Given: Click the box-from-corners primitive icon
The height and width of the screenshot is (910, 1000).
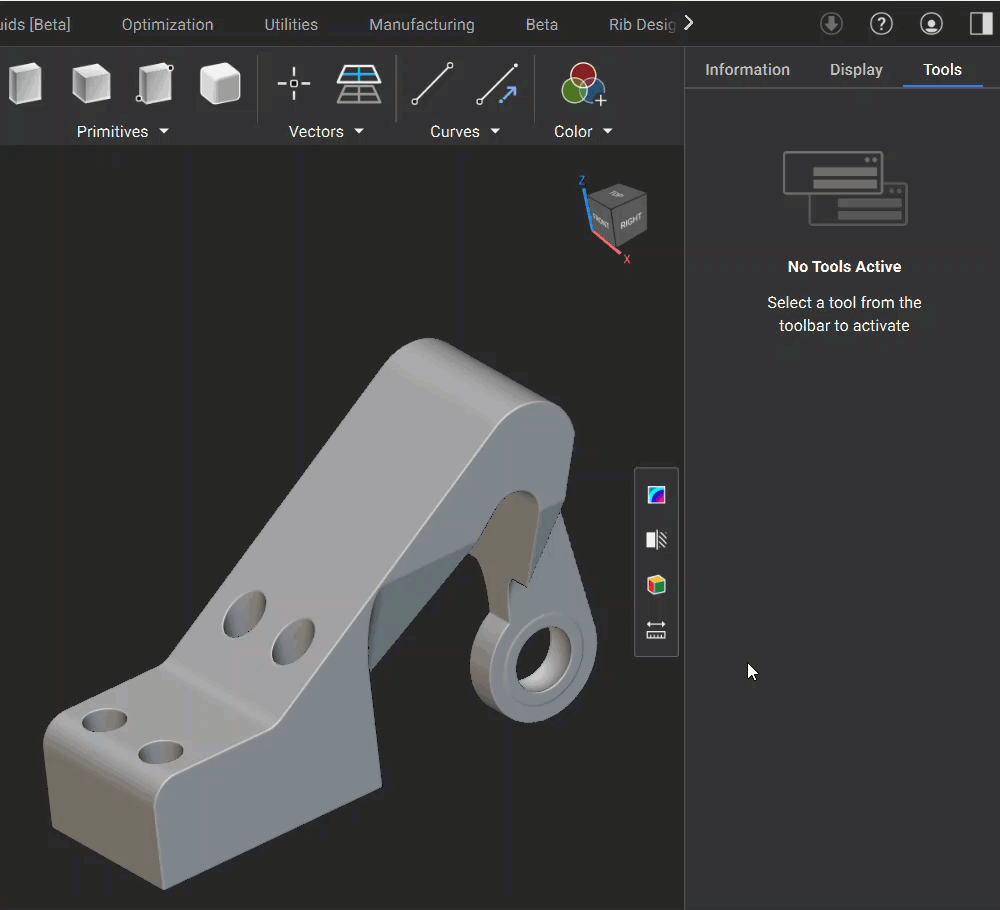Looking at the screenshot, I should (x=155, y=84).
